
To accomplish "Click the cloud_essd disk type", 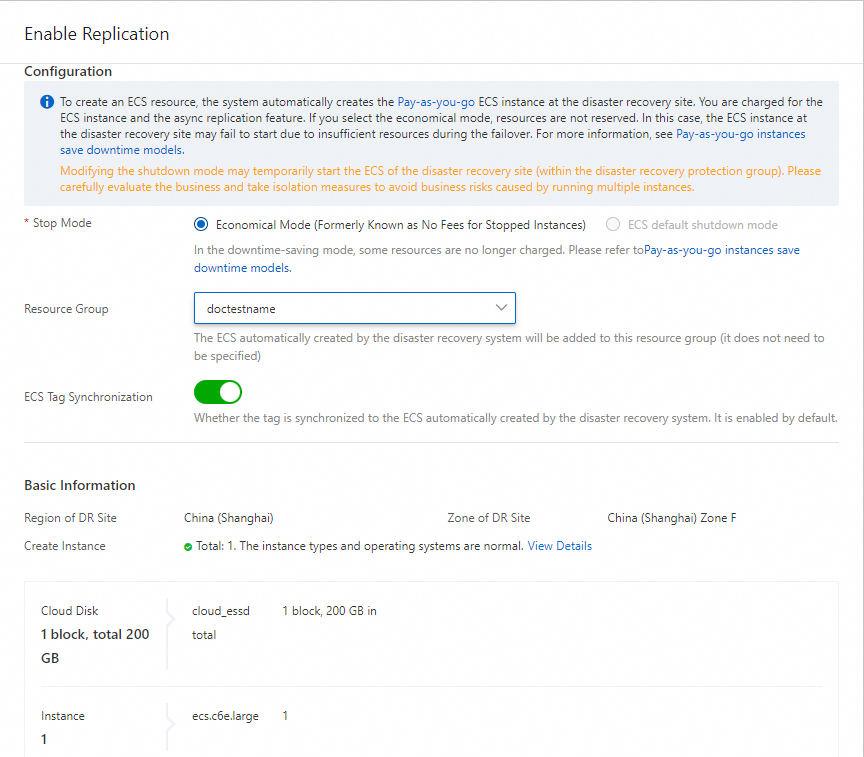I will point(221,611).
